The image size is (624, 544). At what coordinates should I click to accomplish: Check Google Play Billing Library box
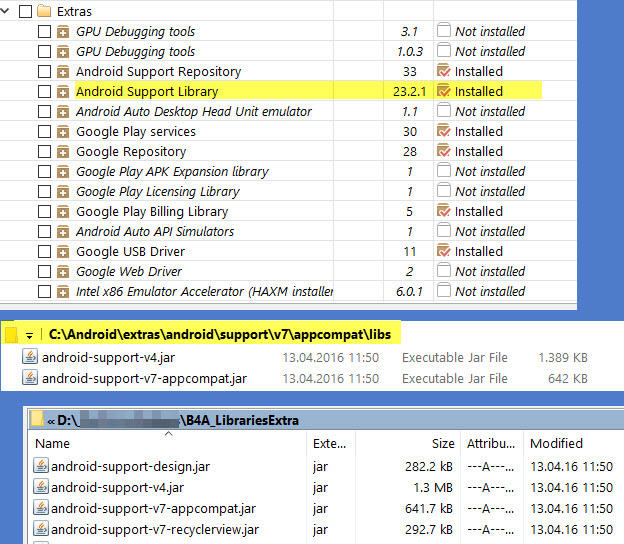pyautogui.click(x=44, y=211)
